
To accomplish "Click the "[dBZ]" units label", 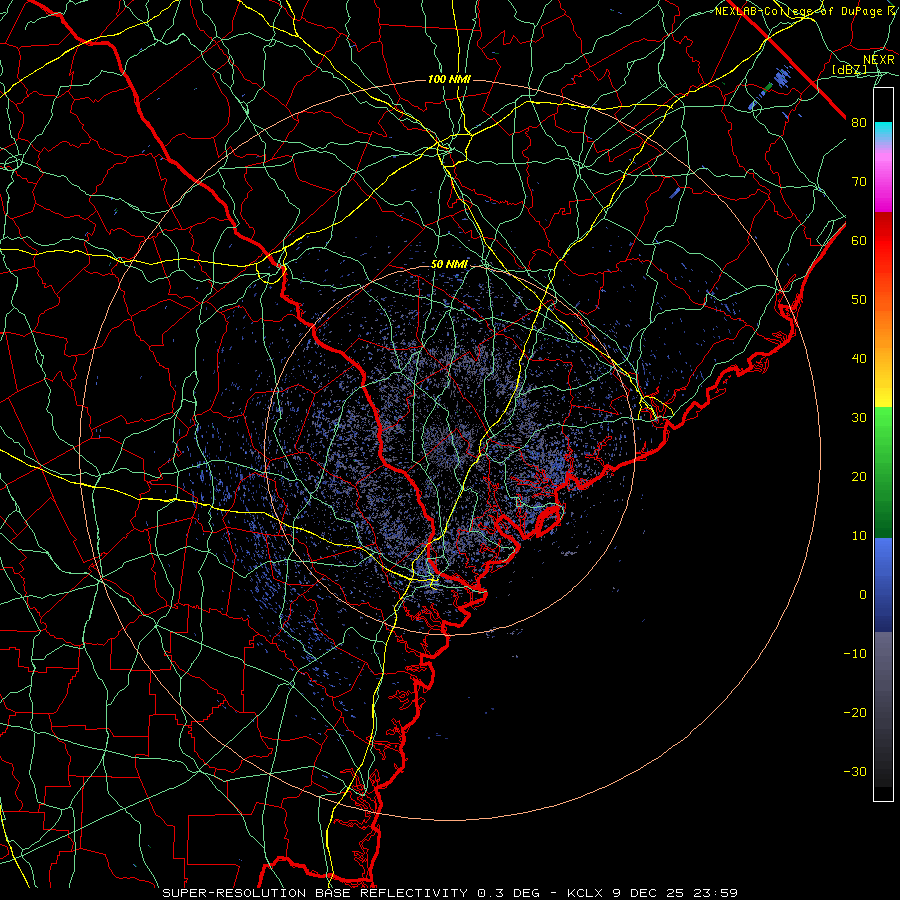I will tap(849, 70).
